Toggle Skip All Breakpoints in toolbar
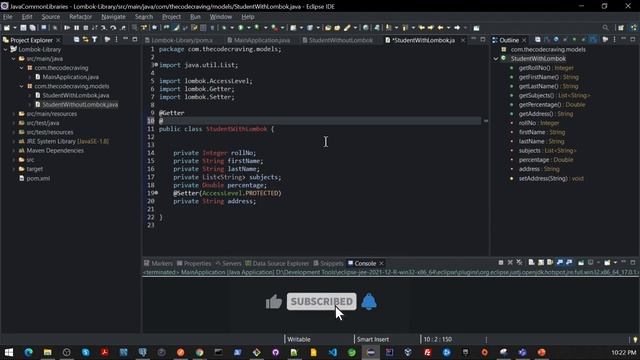The image size is (640, 360). pyautogui.click(x=55, y=28)
